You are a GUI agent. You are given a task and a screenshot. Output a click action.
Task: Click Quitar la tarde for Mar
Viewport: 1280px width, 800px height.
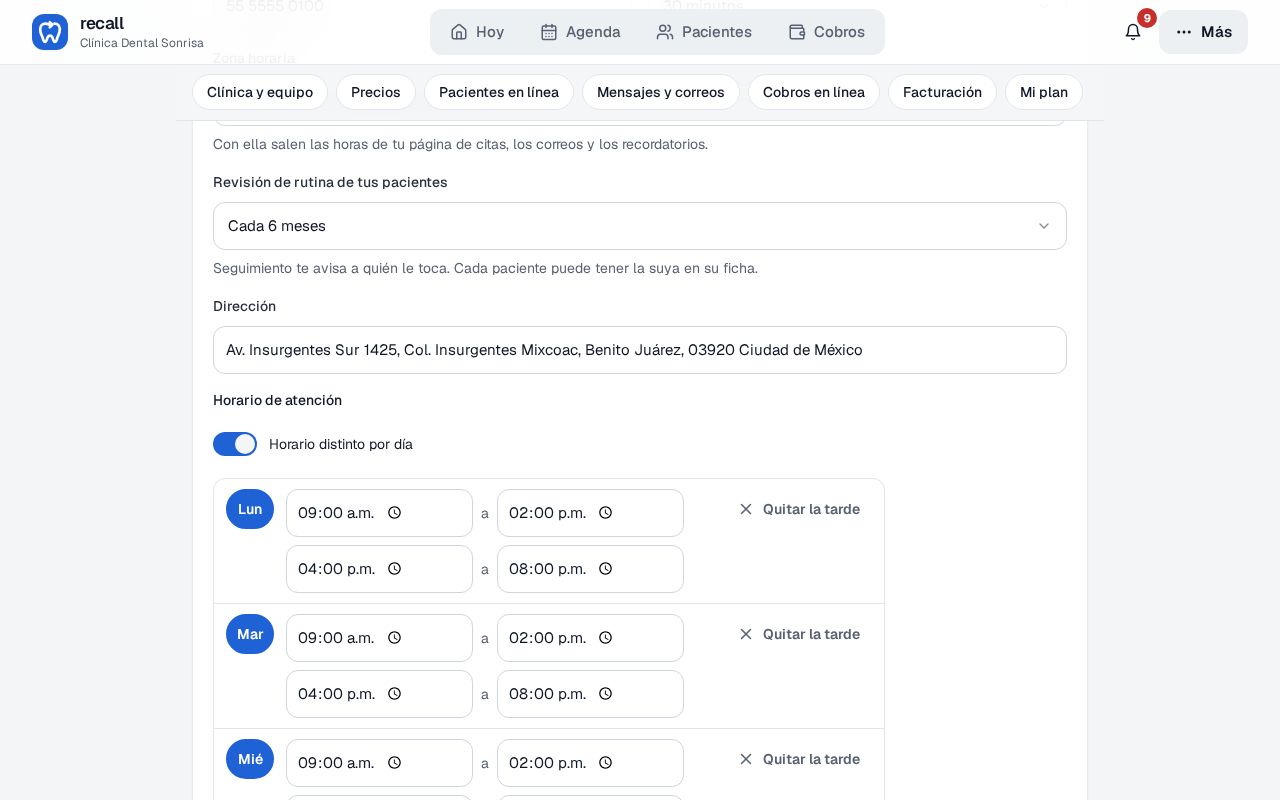point(799,634)
